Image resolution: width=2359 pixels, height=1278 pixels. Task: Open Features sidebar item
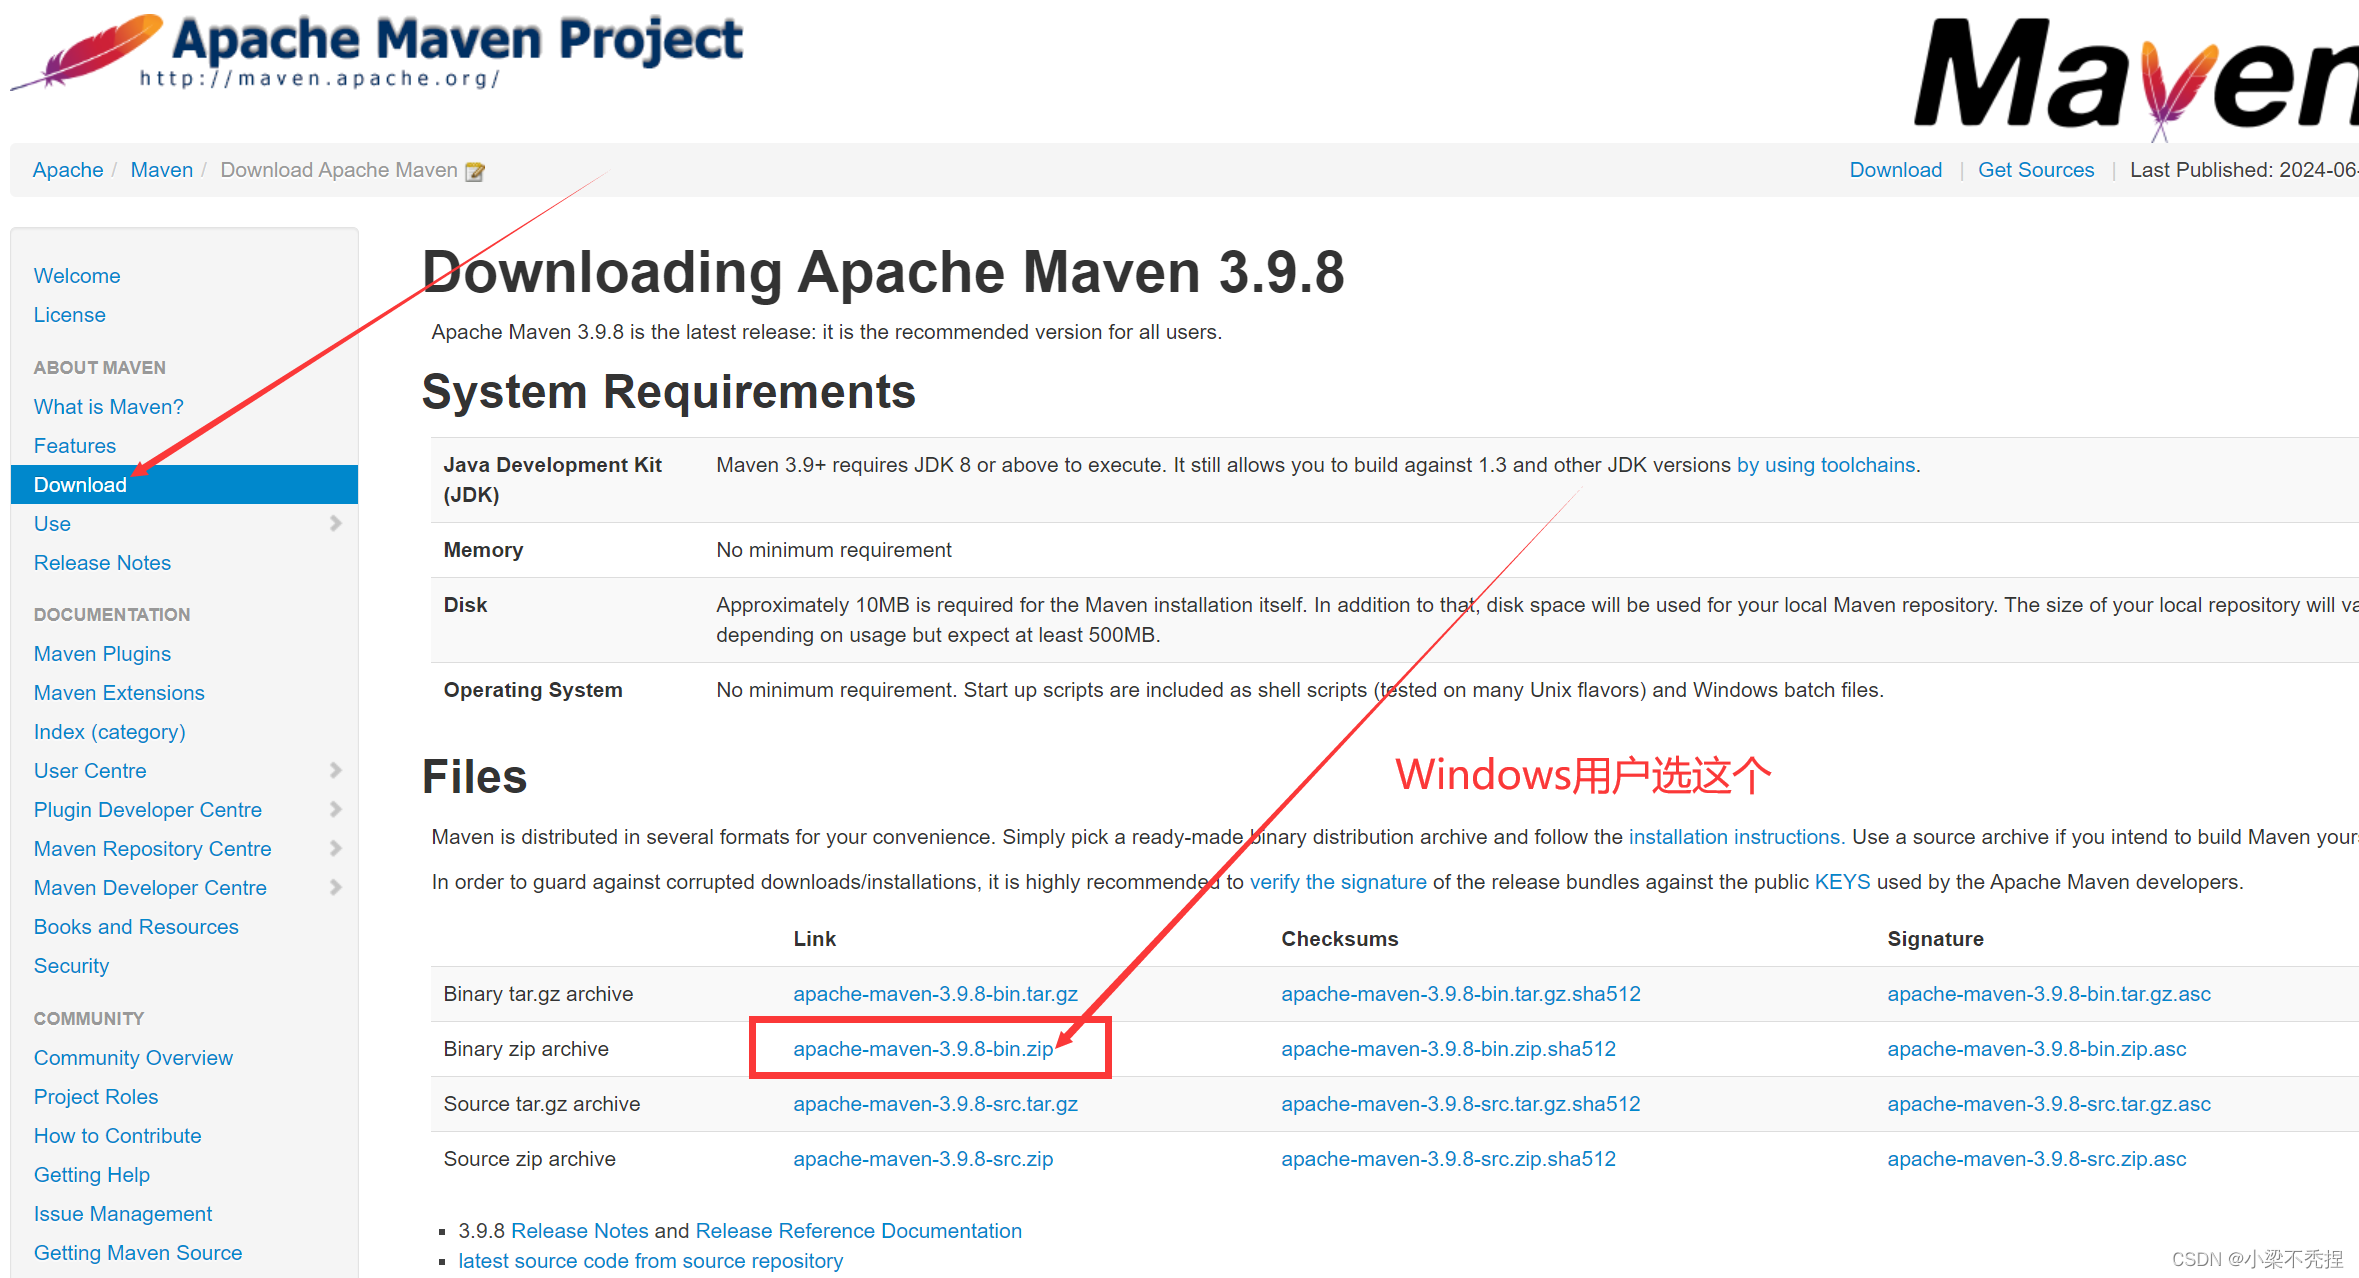pos(75,446)
